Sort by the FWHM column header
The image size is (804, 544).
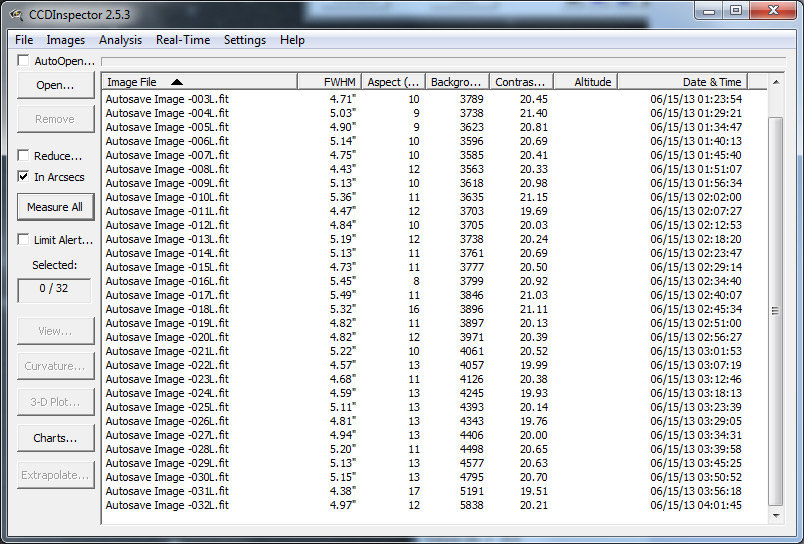tap(329, 82)
